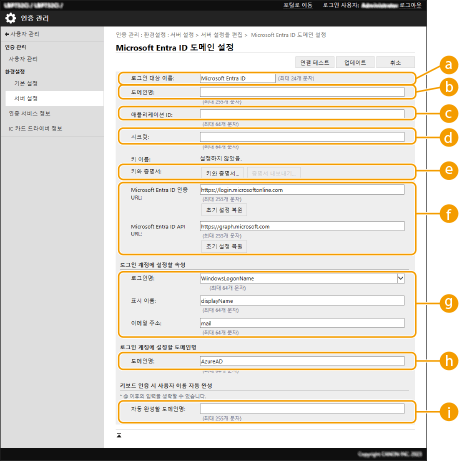Open 기본 설정 in the sidebar
The image size is (460, 461).
coord(26,83)
